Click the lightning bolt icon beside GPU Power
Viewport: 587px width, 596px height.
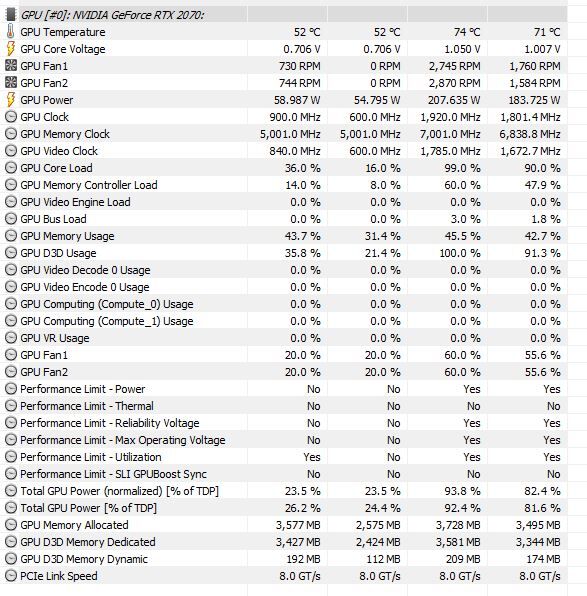(x=11, y=100)
